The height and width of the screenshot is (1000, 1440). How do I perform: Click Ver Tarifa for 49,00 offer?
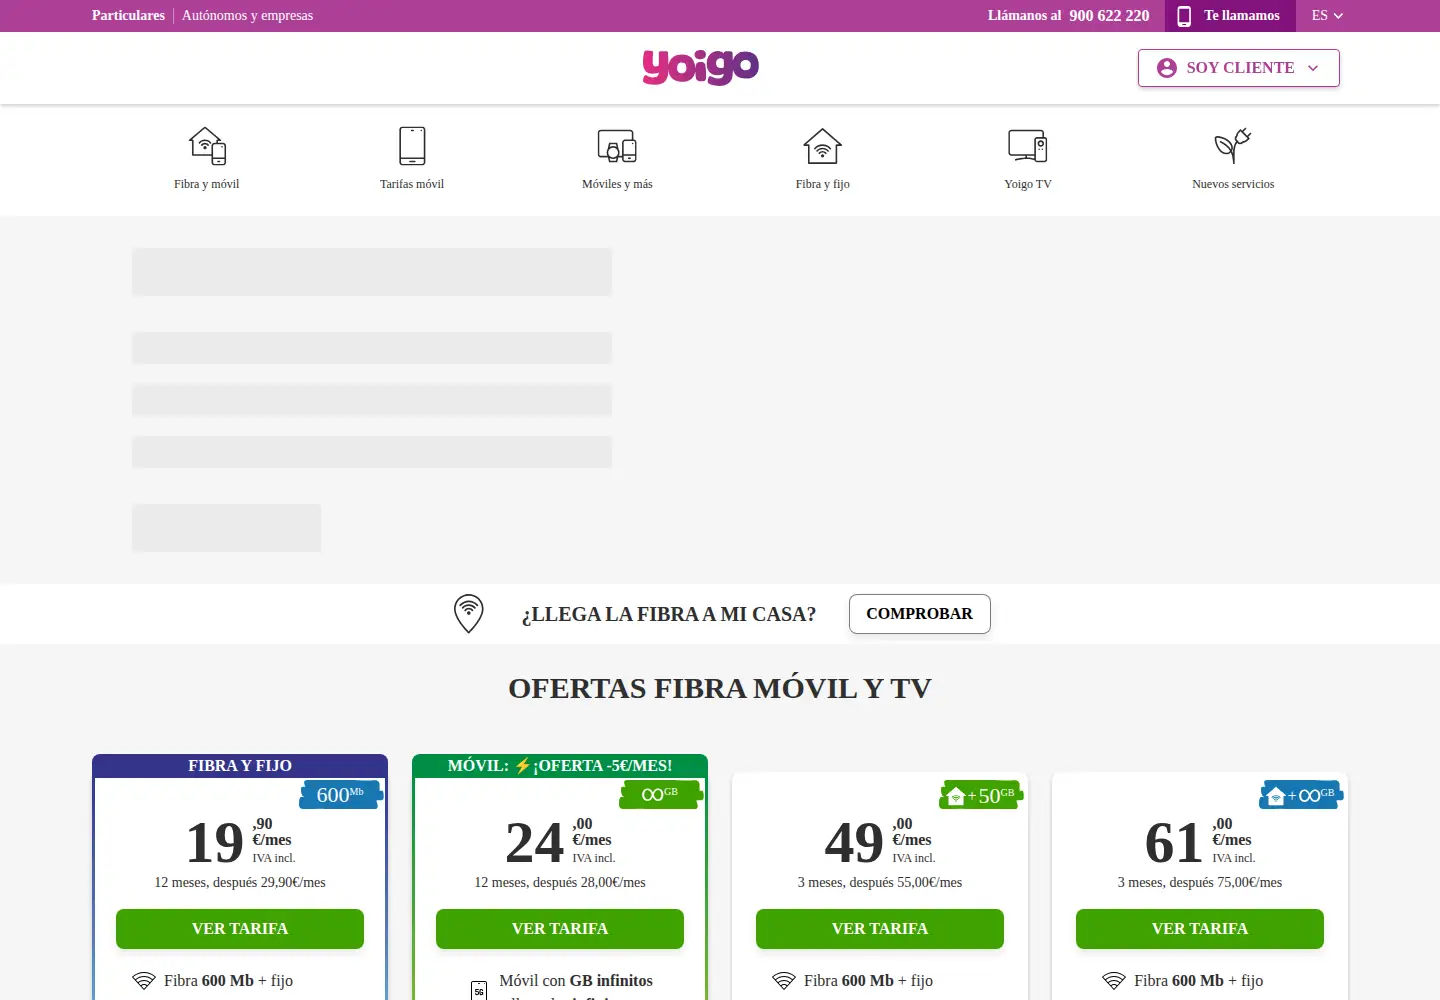[880, 929]
